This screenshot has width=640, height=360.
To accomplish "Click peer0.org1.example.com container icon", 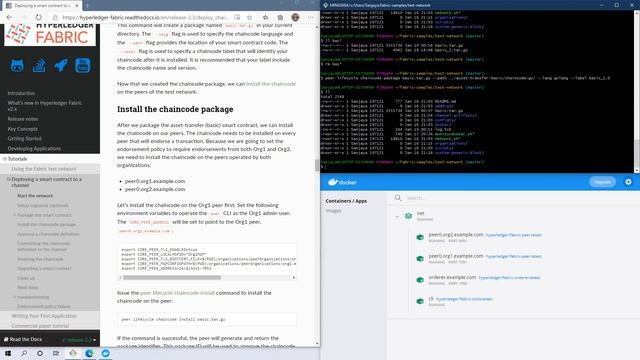I will click(420, 258).
